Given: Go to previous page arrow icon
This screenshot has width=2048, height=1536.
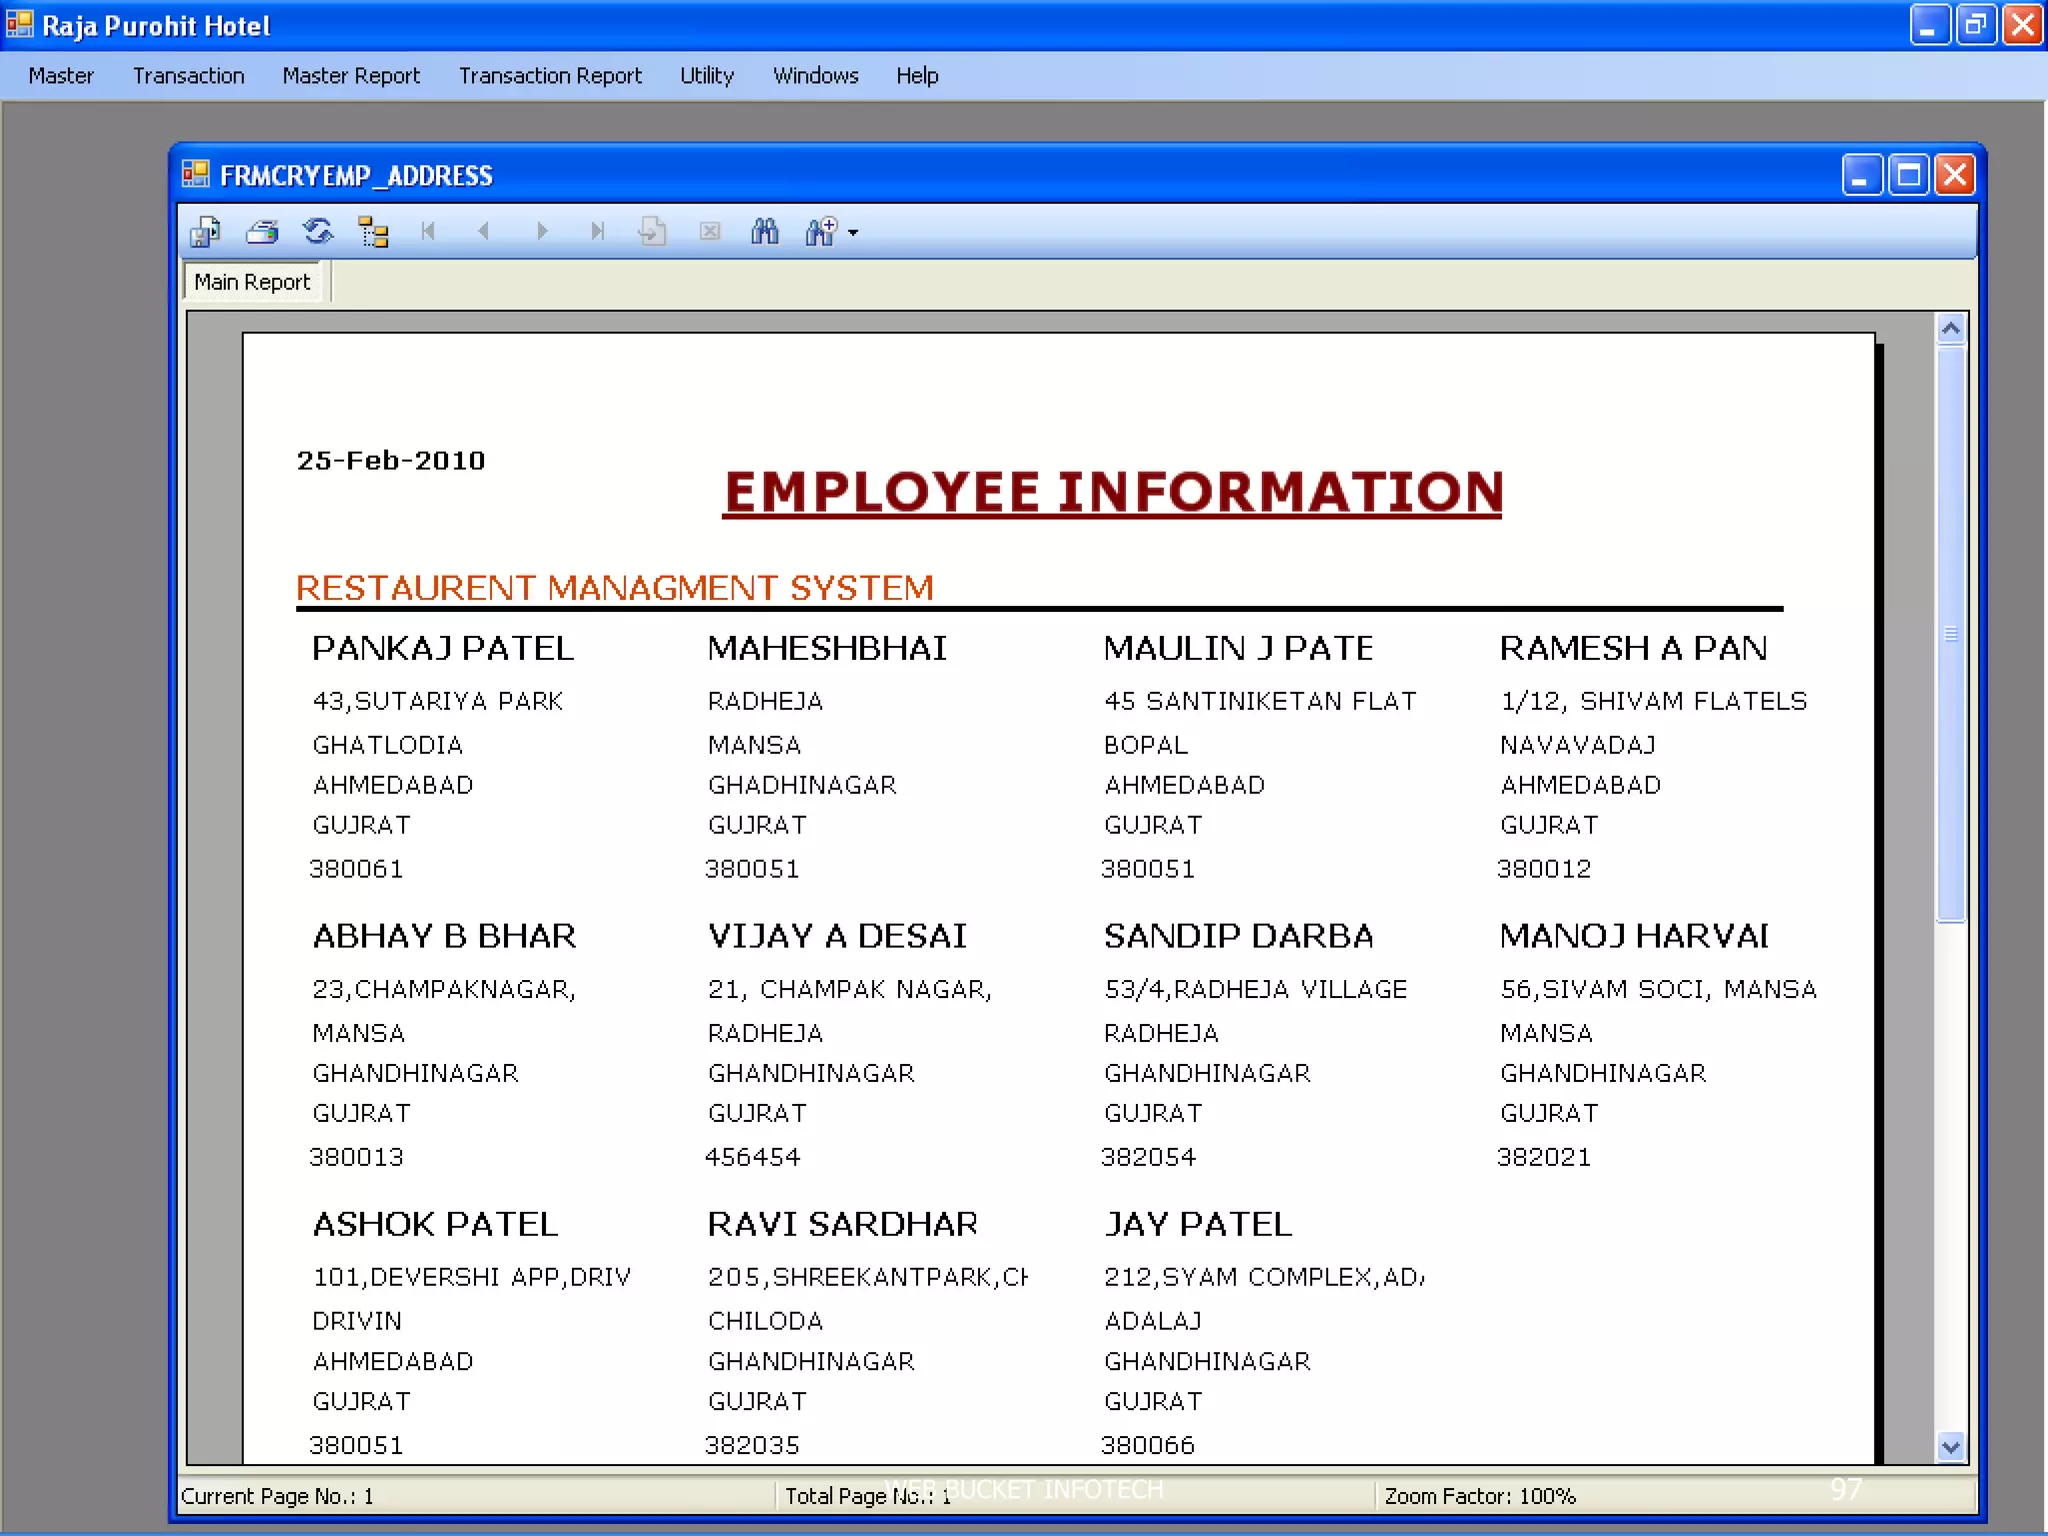Looking at the screenshot, I should click(485, 232).
